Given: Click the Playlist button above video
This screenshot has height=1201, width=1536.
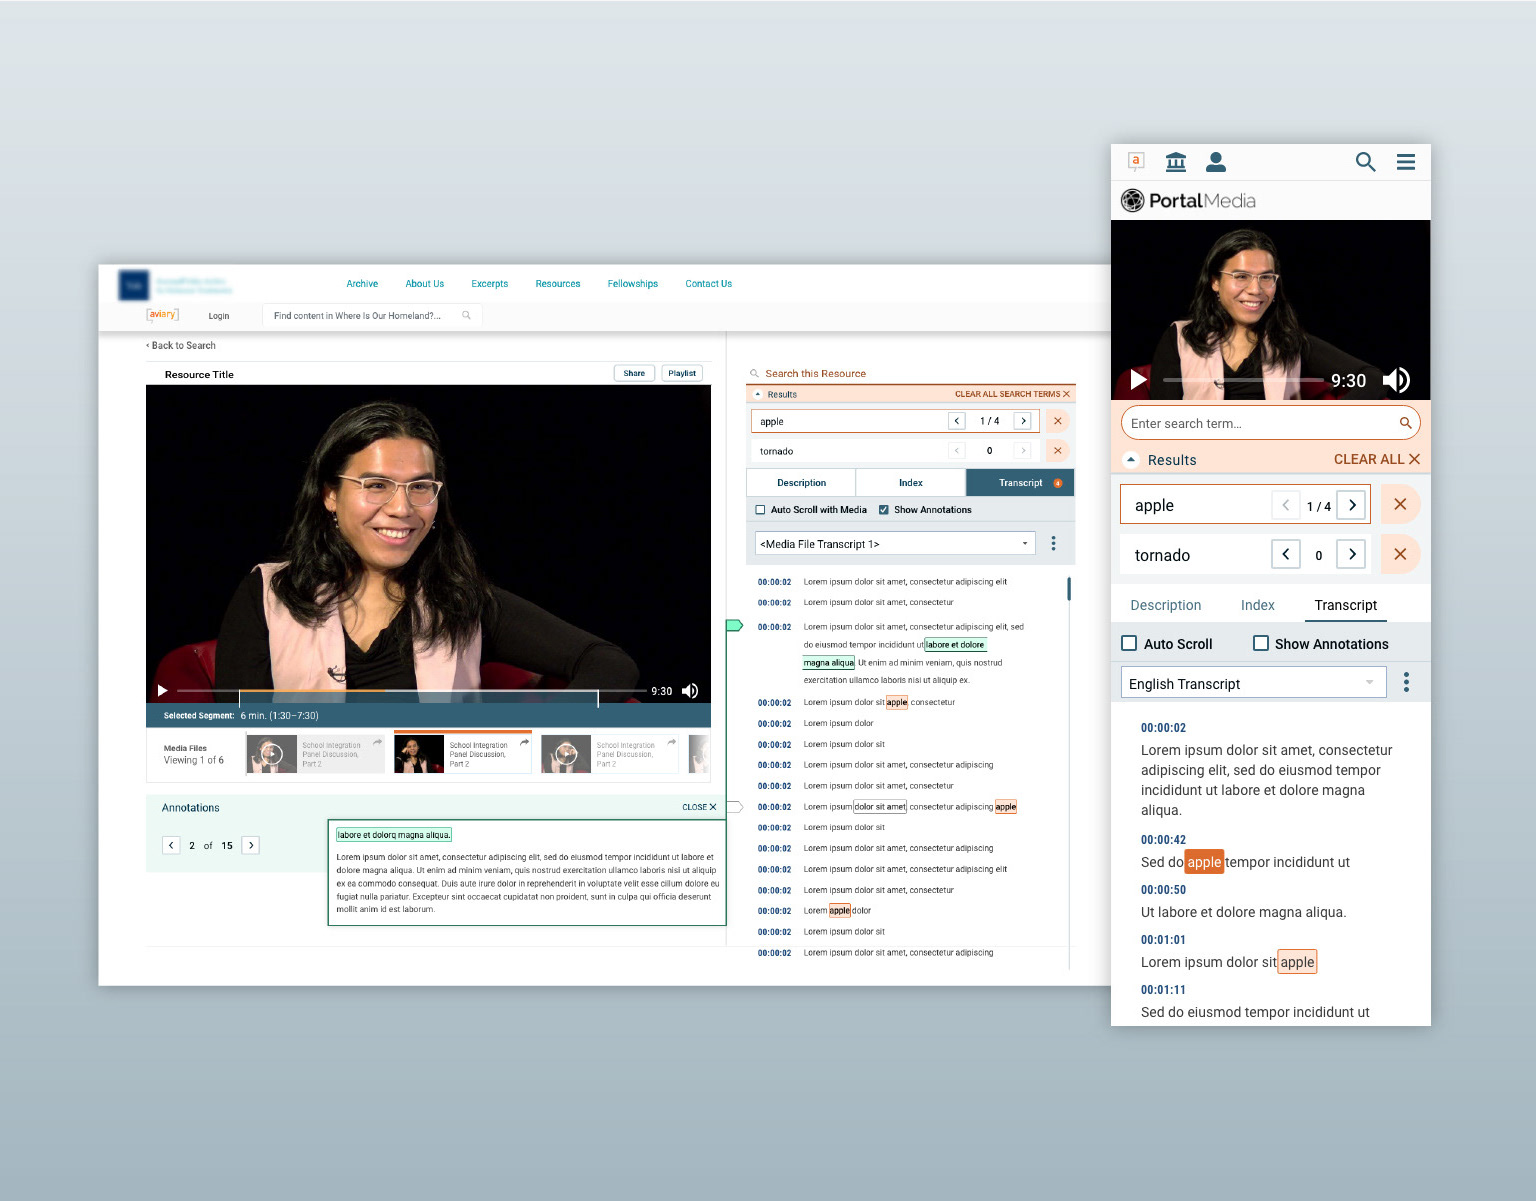Looking at the screenshot, I should (x=682, y=373).
